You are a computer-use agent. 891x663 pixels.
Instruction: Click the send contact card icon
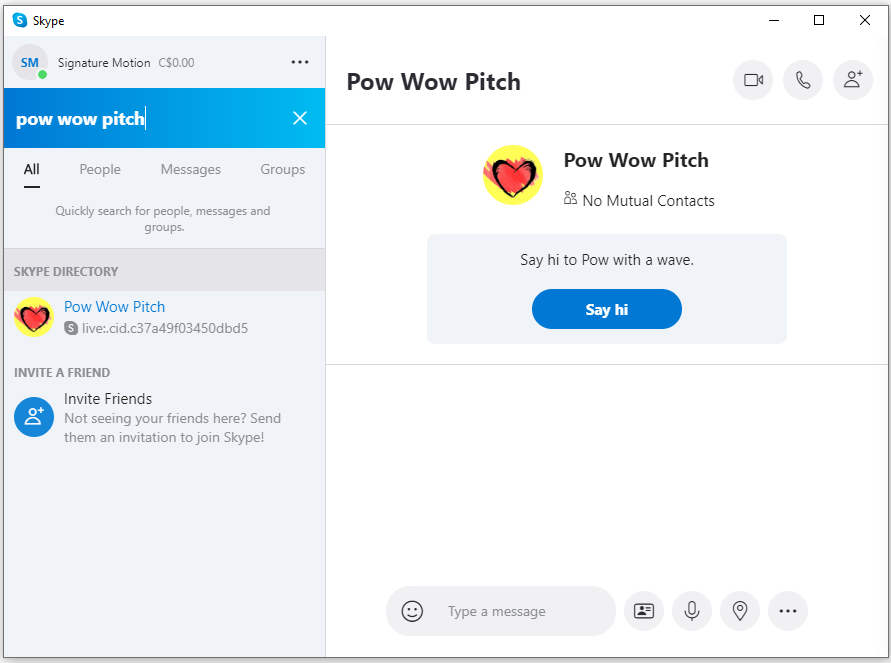coord(644,611)
